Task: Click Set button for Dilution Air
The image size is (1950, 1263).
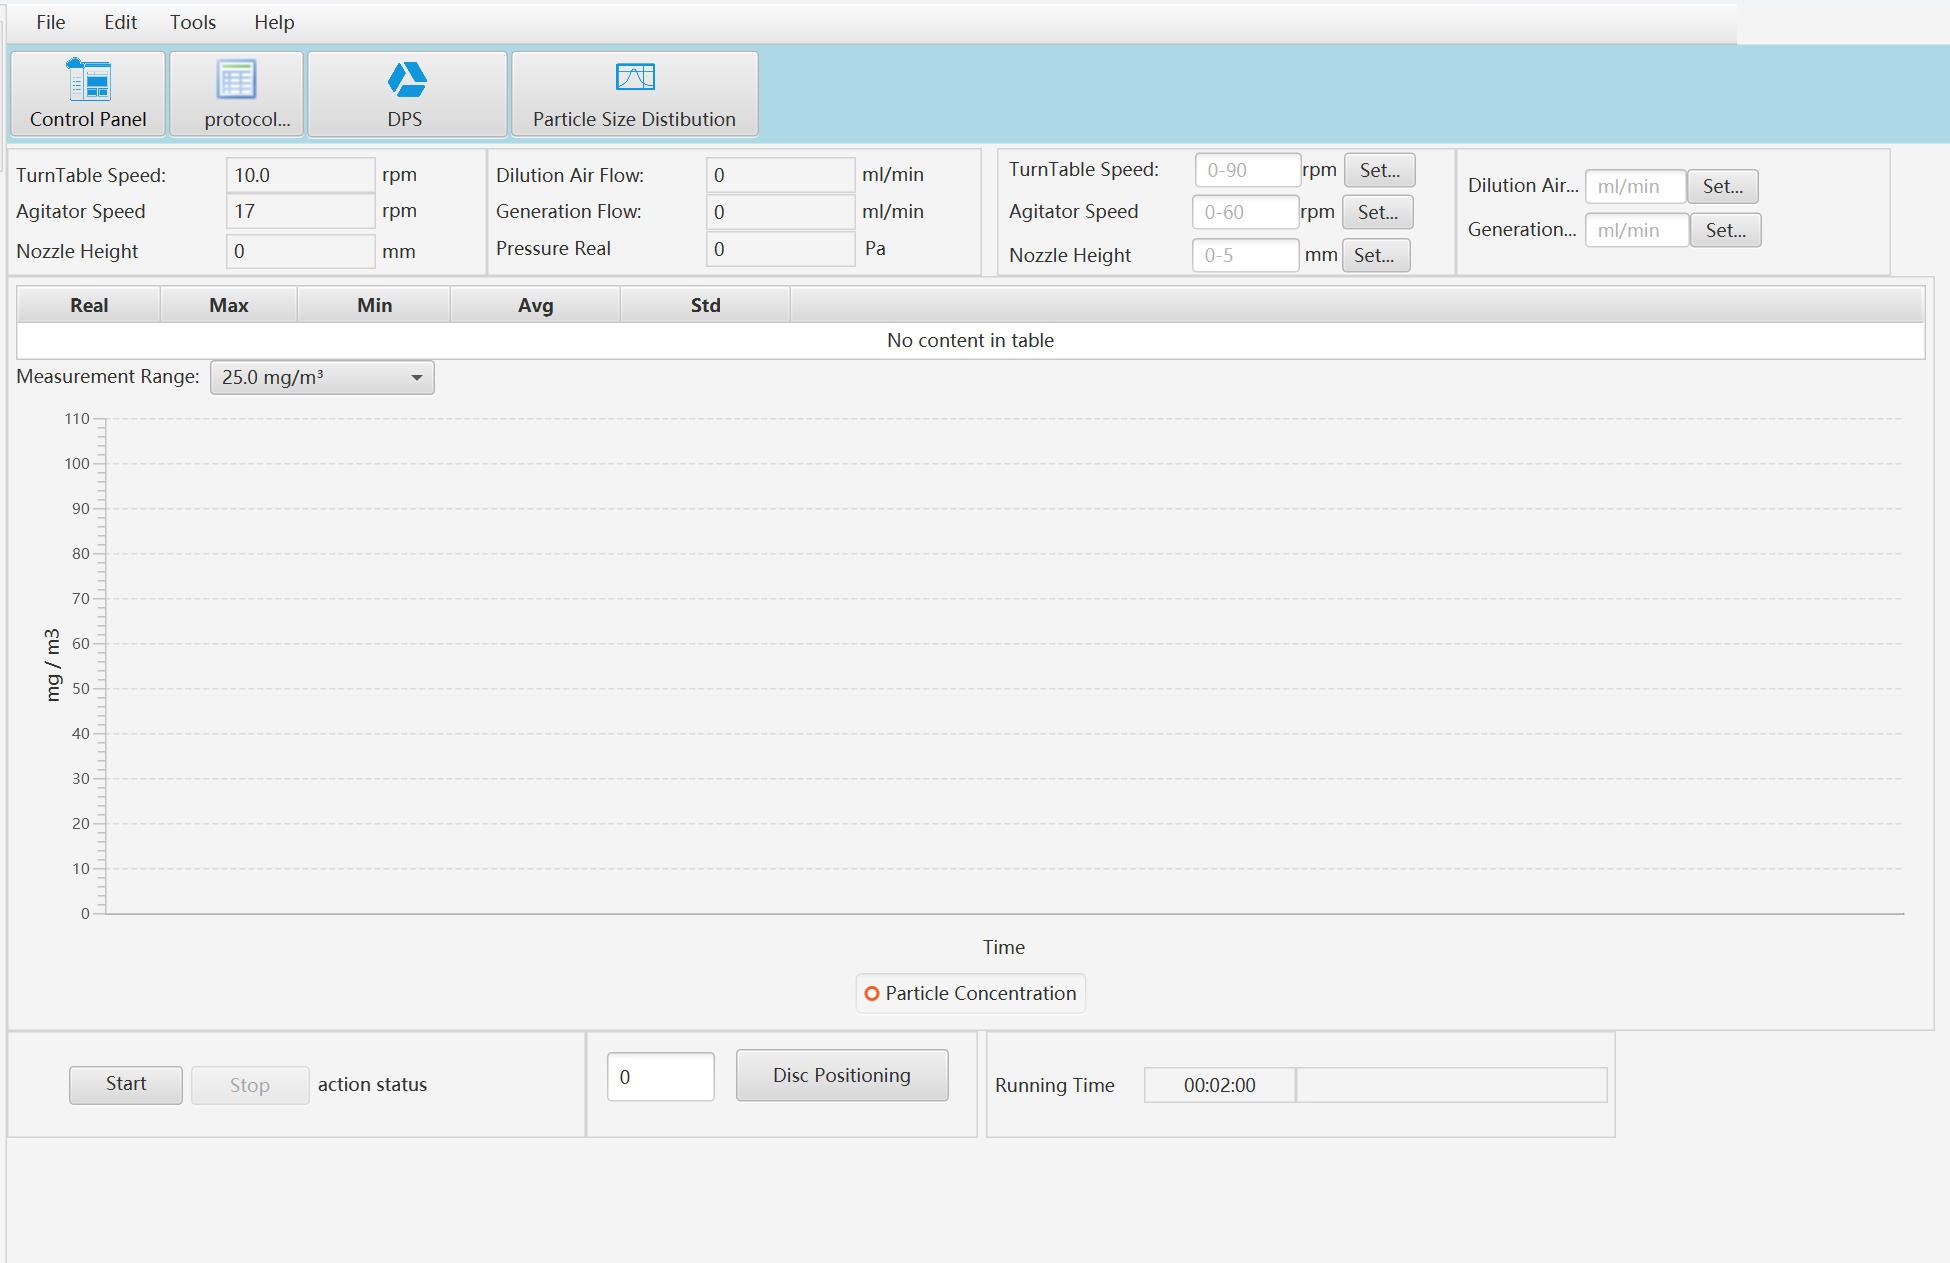Action: (x=1722, y=186)
